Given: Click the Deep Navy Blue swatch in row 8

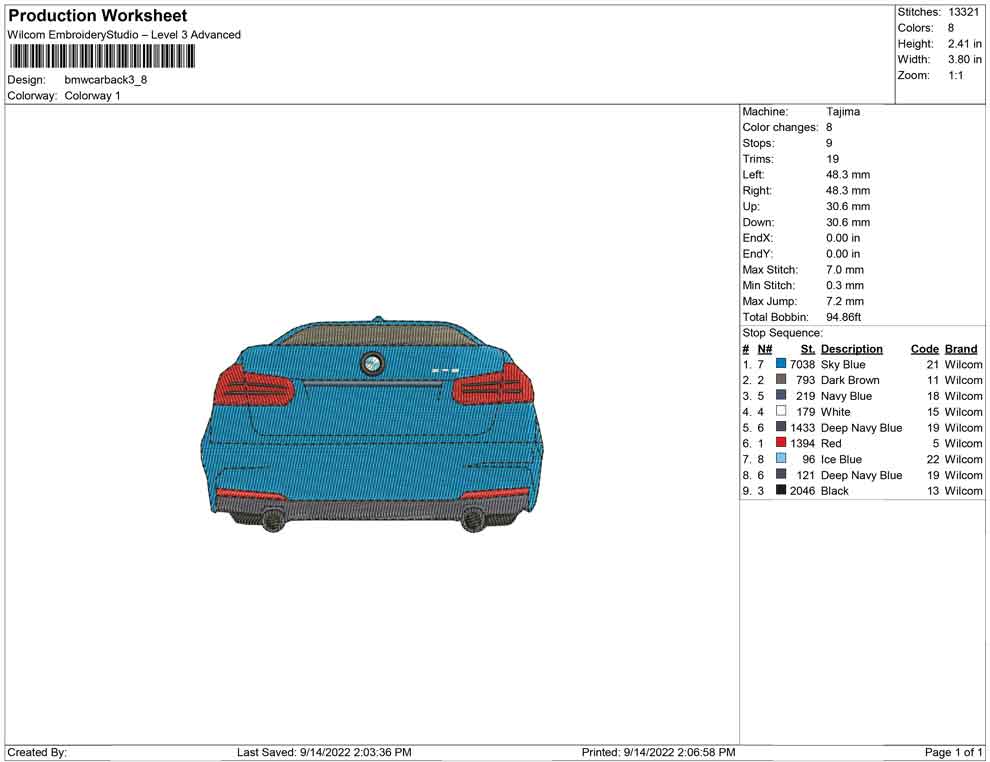Looking at the screenshot, I should 781,474.
